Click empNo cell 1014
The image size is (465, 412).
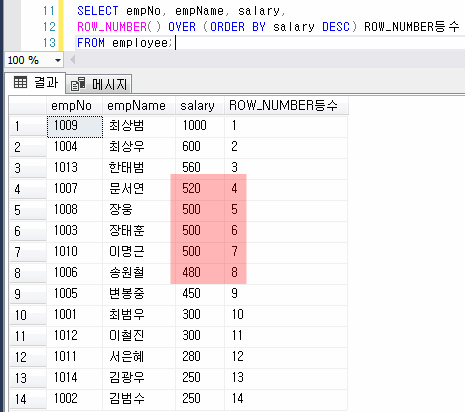coord(75,378)
